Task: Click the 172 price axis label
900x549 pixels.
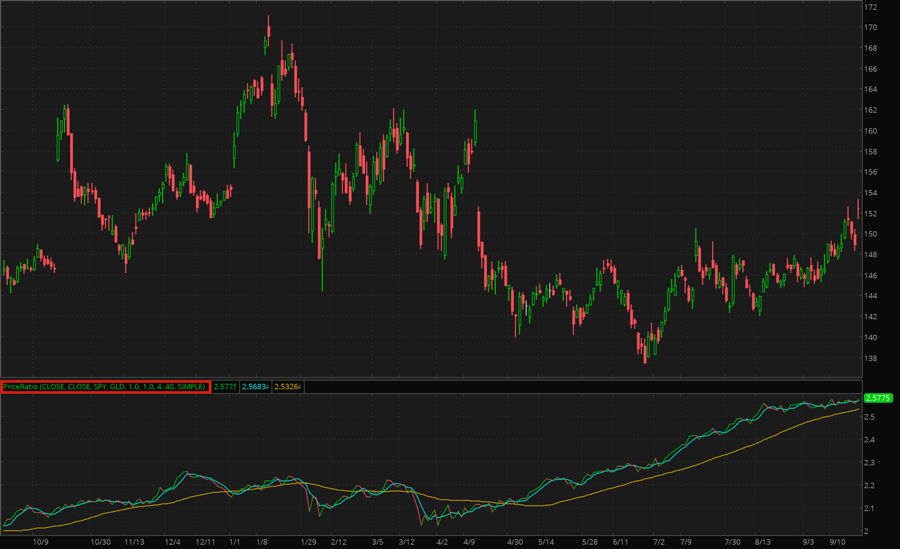Action: pyautogui.click(x=871, y=7)
